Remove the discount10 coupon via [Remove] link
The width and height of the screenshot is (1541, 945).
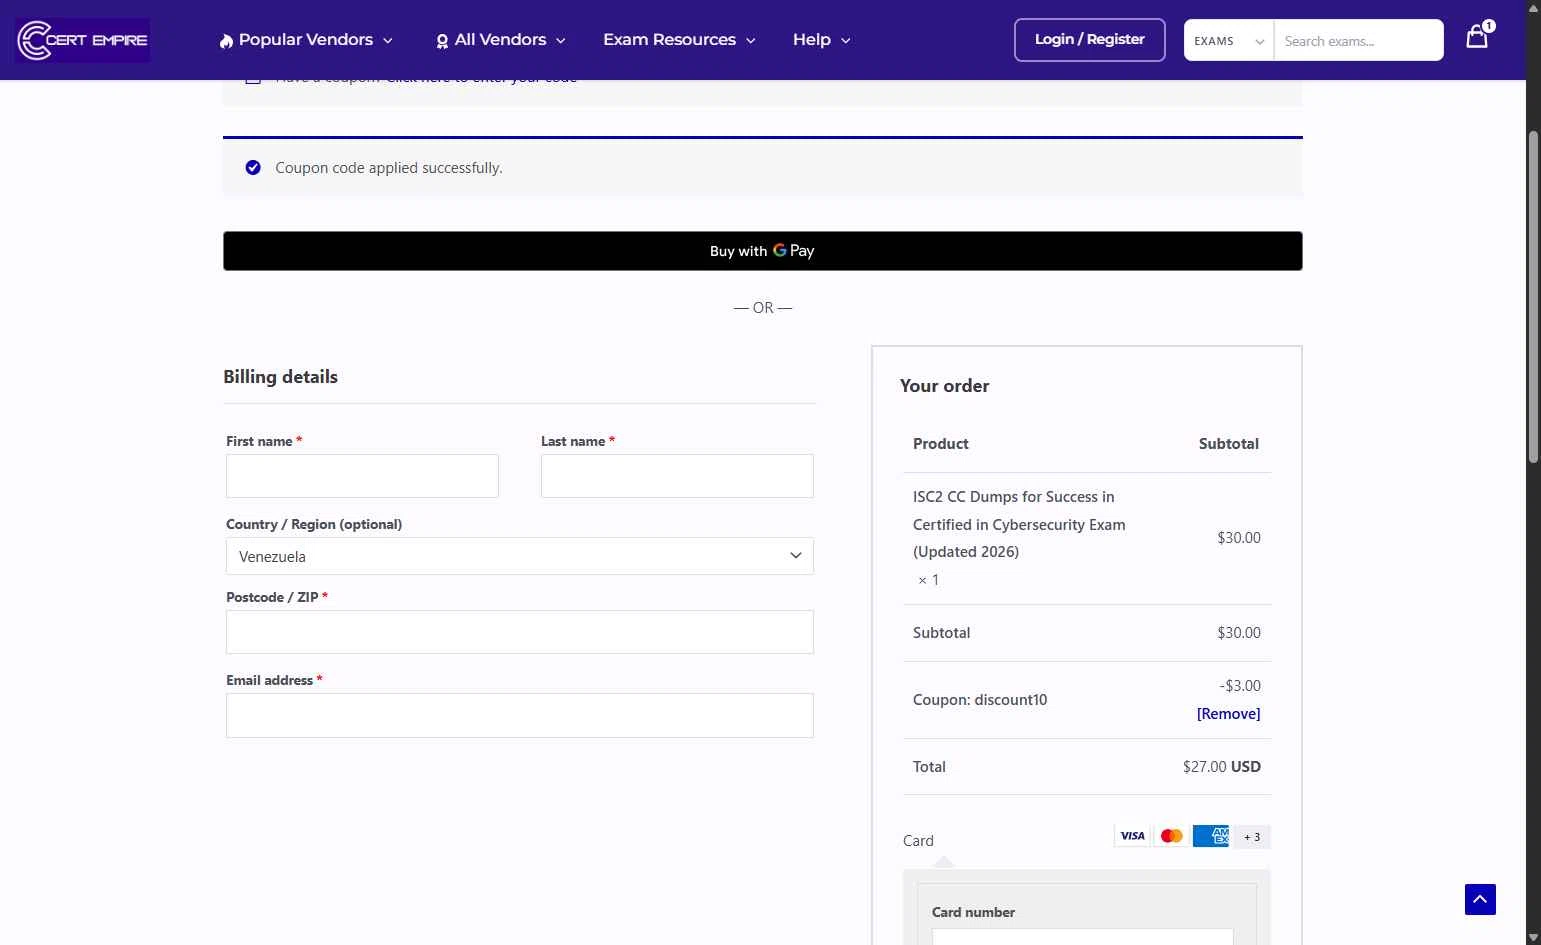(x=1228, y=713)
